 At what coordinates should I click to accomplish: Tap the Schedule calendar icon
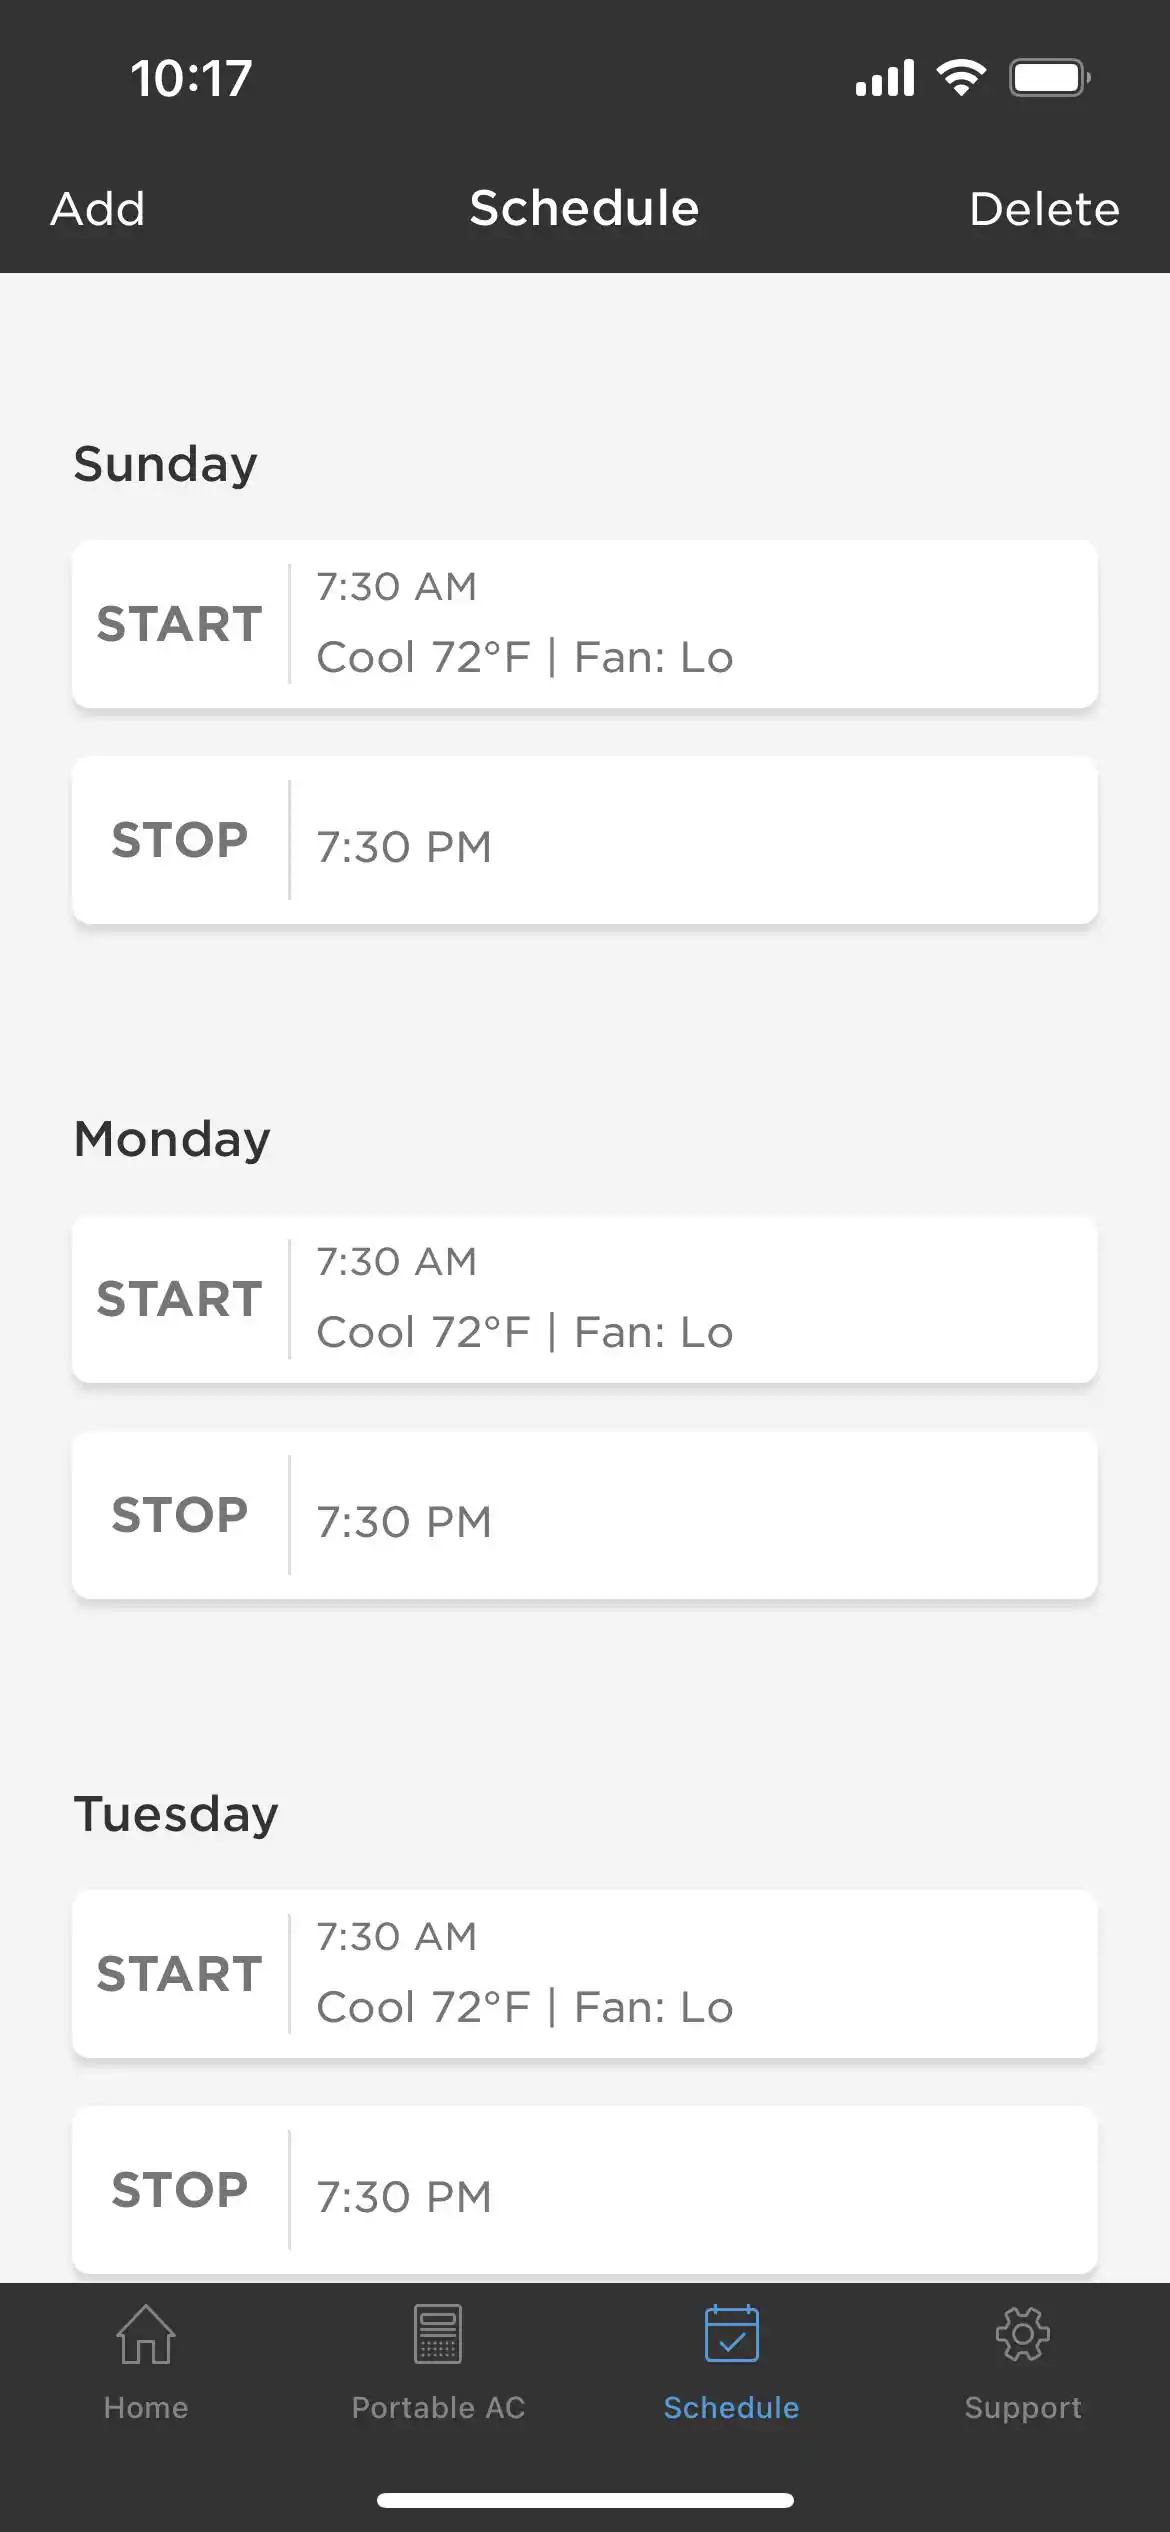pos(731,2334)
